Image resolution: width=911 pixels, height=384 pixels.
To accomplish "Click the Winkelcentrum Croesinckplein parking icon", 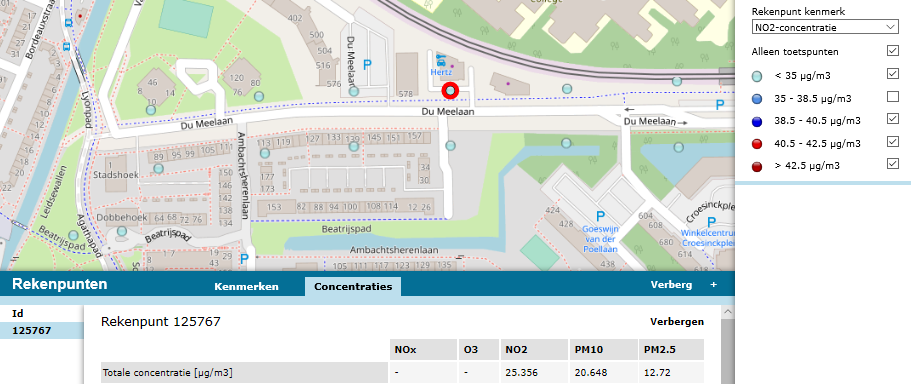I will pyautogui.click(x=712, y=222).
